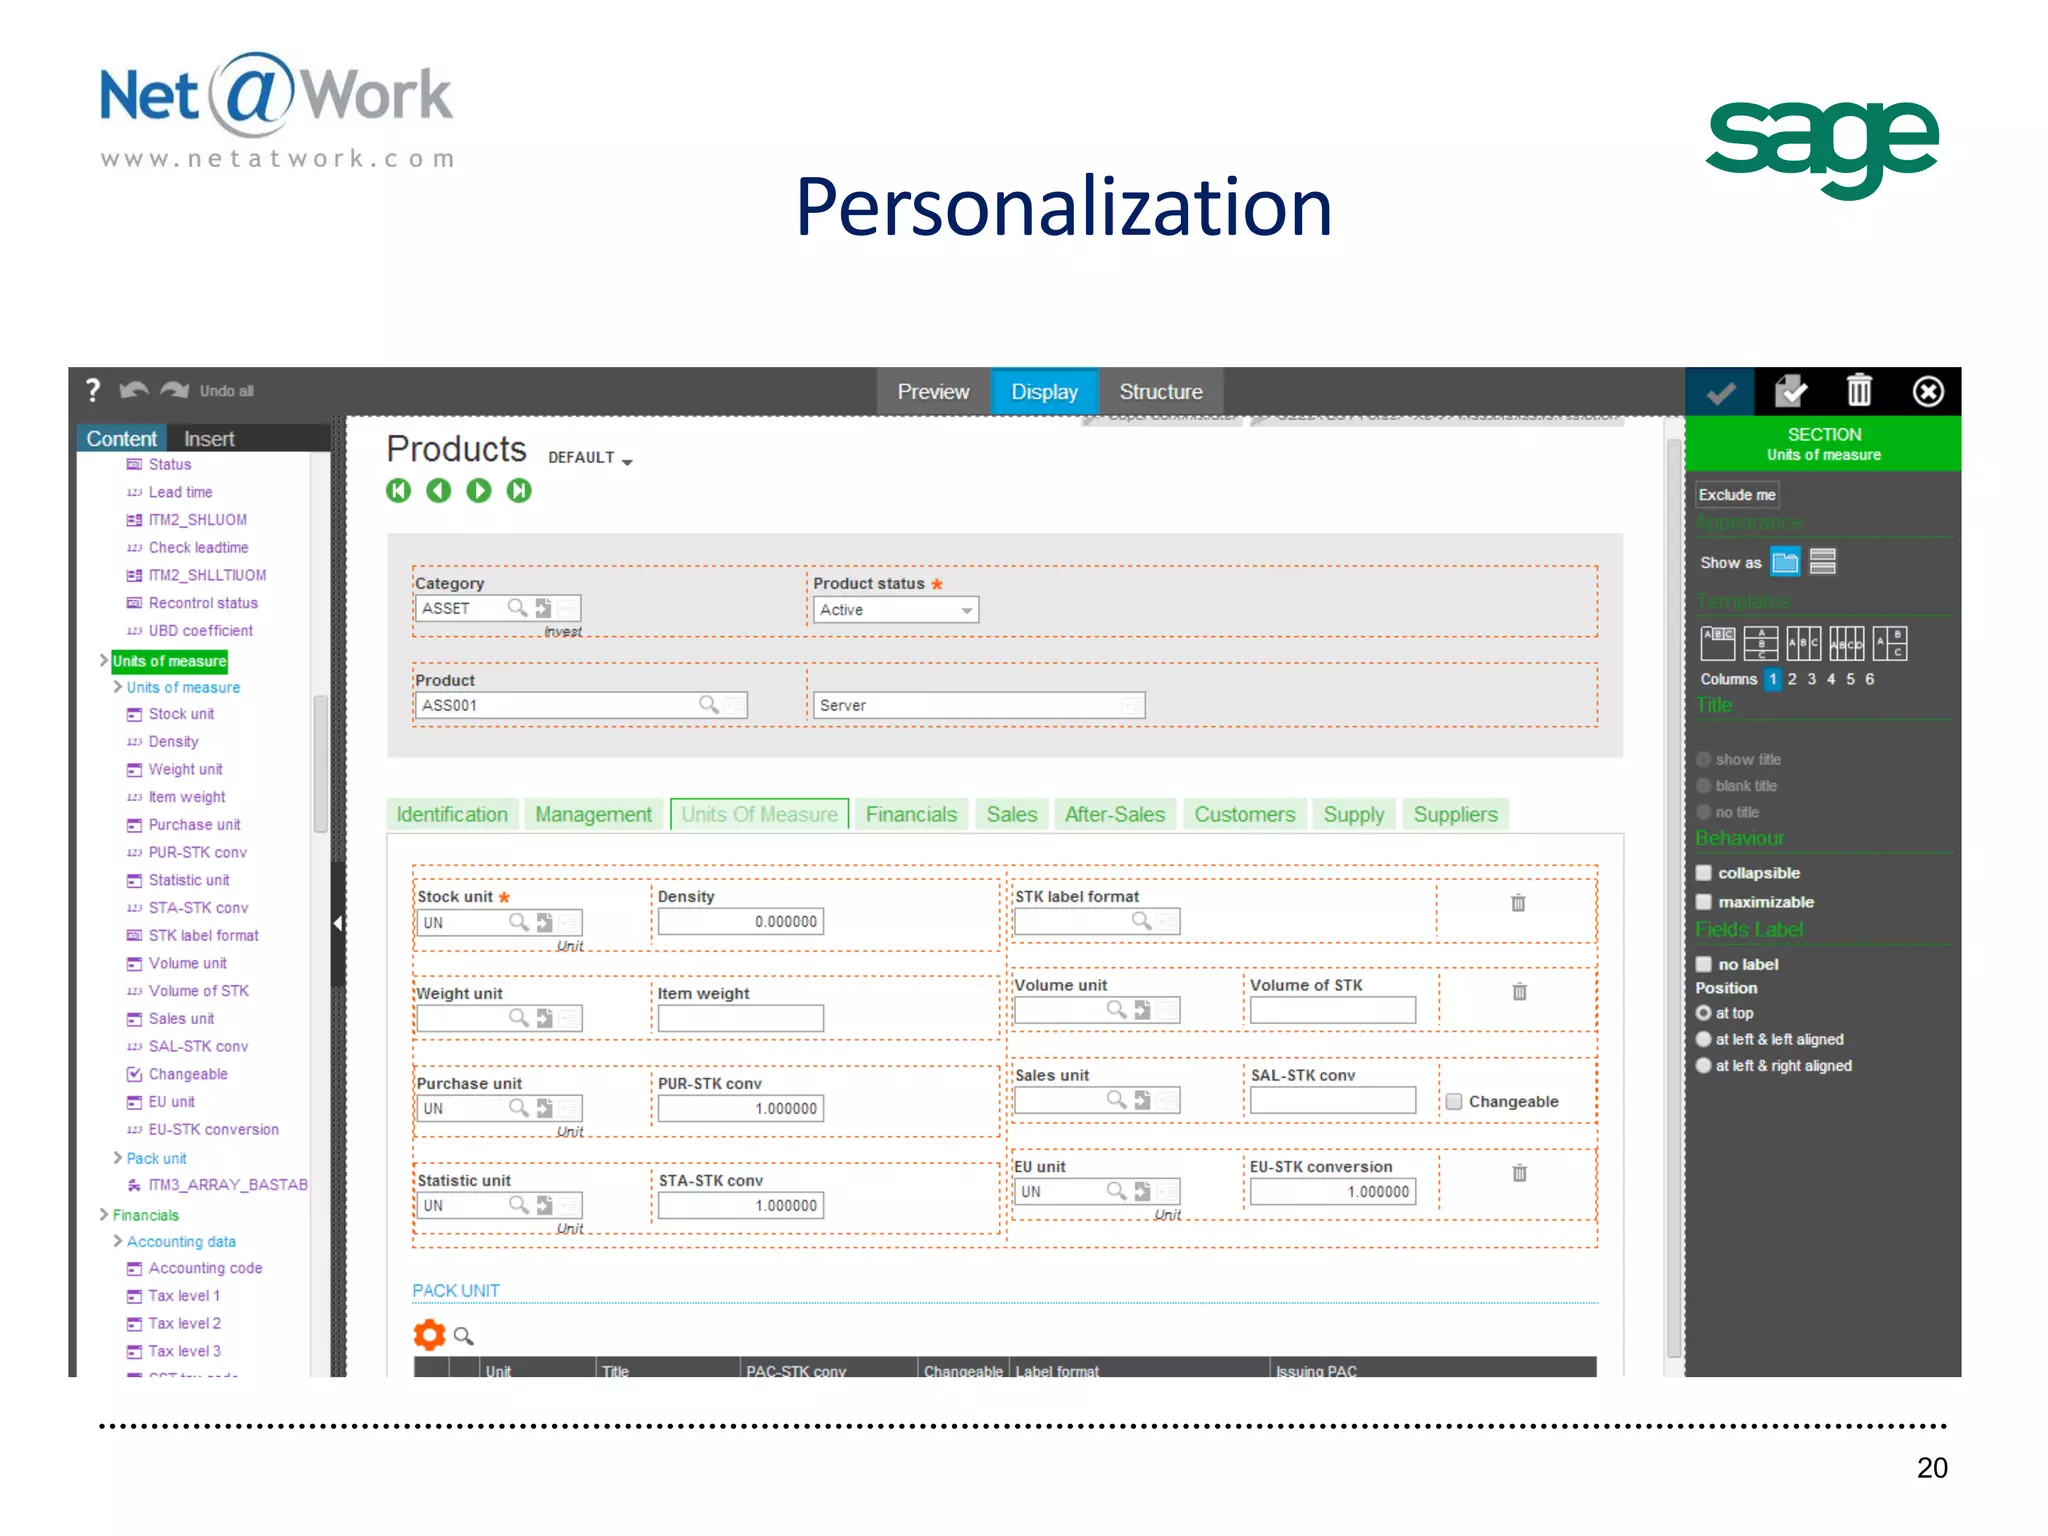The image size is (2048, 1536).
Task: Select the at top position radio
Action: [x=1703, y=1013]
